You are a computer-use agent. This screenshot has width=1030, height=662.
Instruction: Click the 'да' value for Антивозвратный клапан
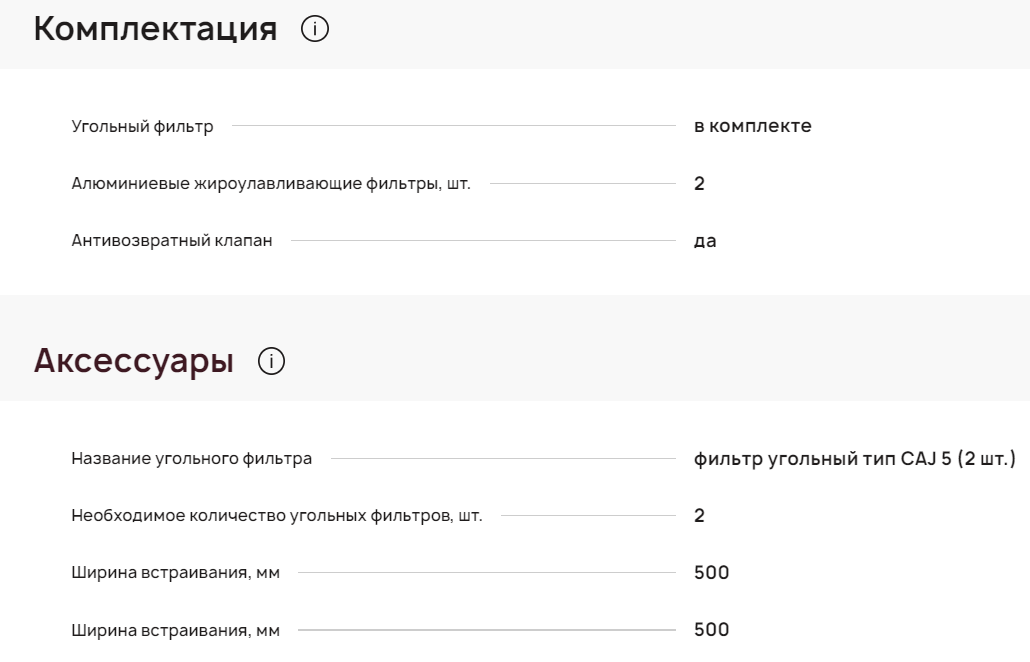pos(705,241)
